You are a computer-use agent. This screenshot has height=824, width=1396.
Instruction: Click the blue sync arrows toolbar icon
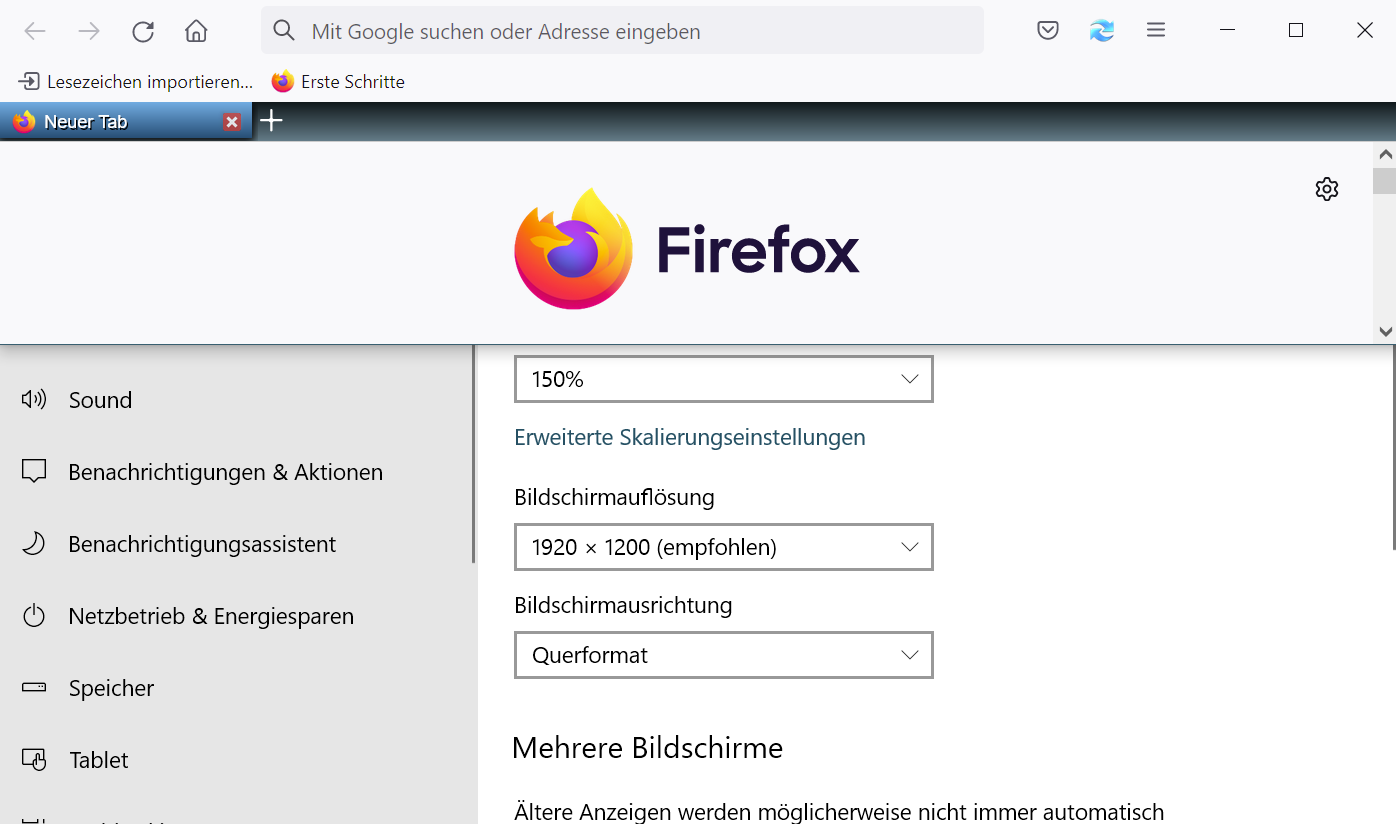click(x=1102, y=31)
